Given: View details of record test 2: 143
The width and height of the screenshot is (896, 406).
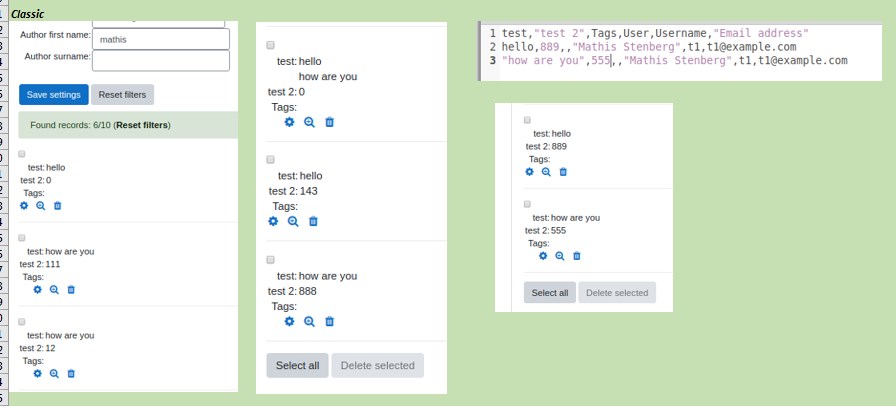Looking at the screenshot, I should [293, 221].
